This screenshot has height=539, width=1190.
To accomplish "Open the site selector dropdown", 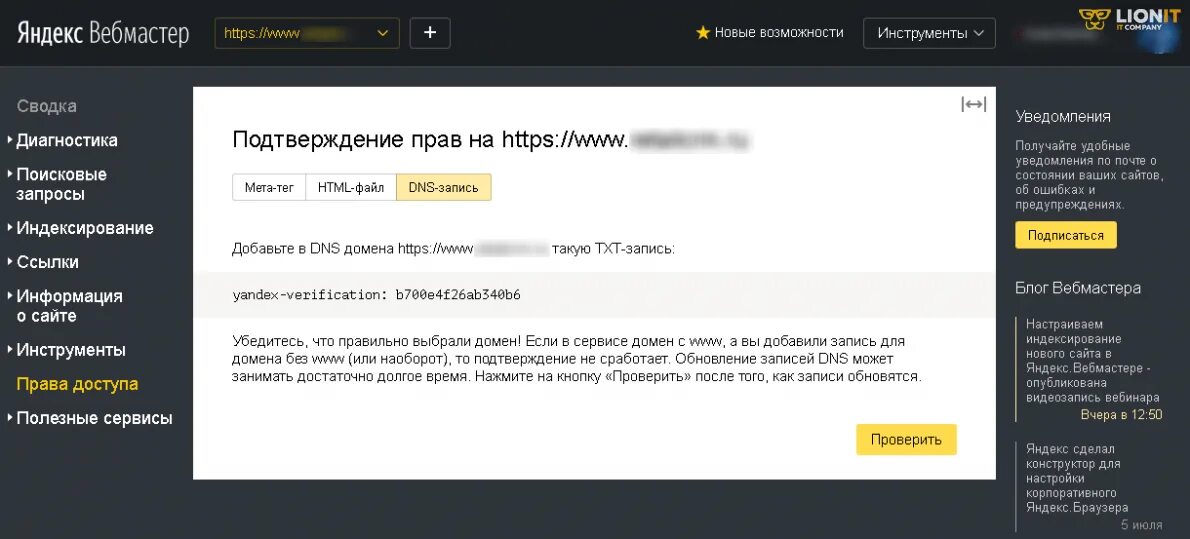I will point(307,33).
